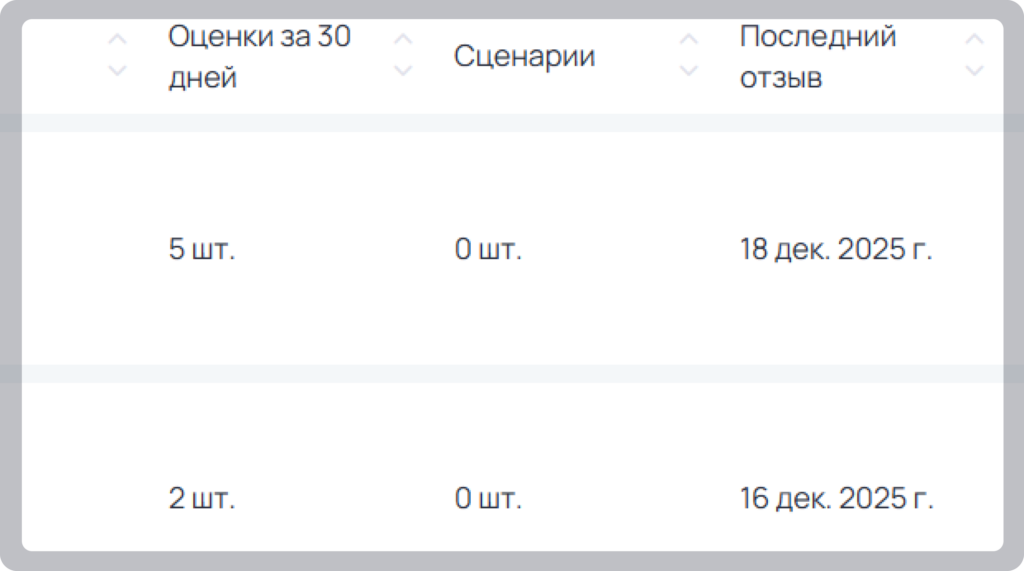Click the Оценки за 30 дней column header
This screenshot has width=1024, height=571.
[259, 56]
